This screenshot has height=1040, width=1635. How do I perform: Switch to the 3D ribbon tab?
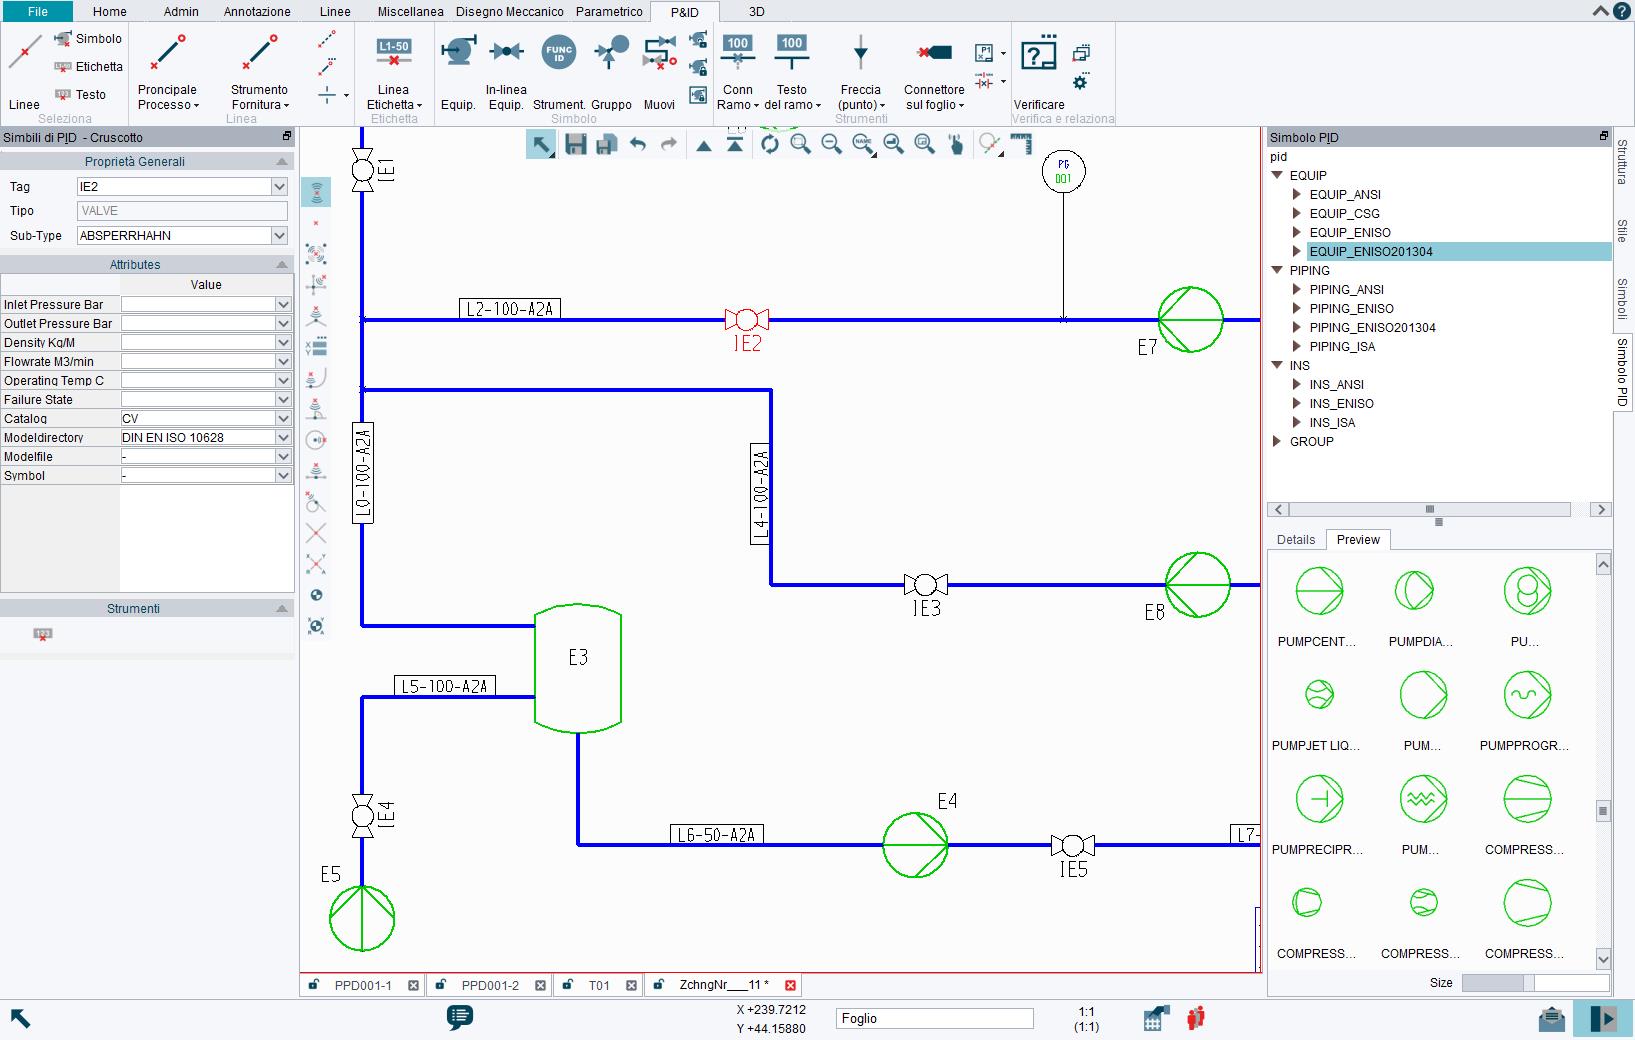[756, 12]
